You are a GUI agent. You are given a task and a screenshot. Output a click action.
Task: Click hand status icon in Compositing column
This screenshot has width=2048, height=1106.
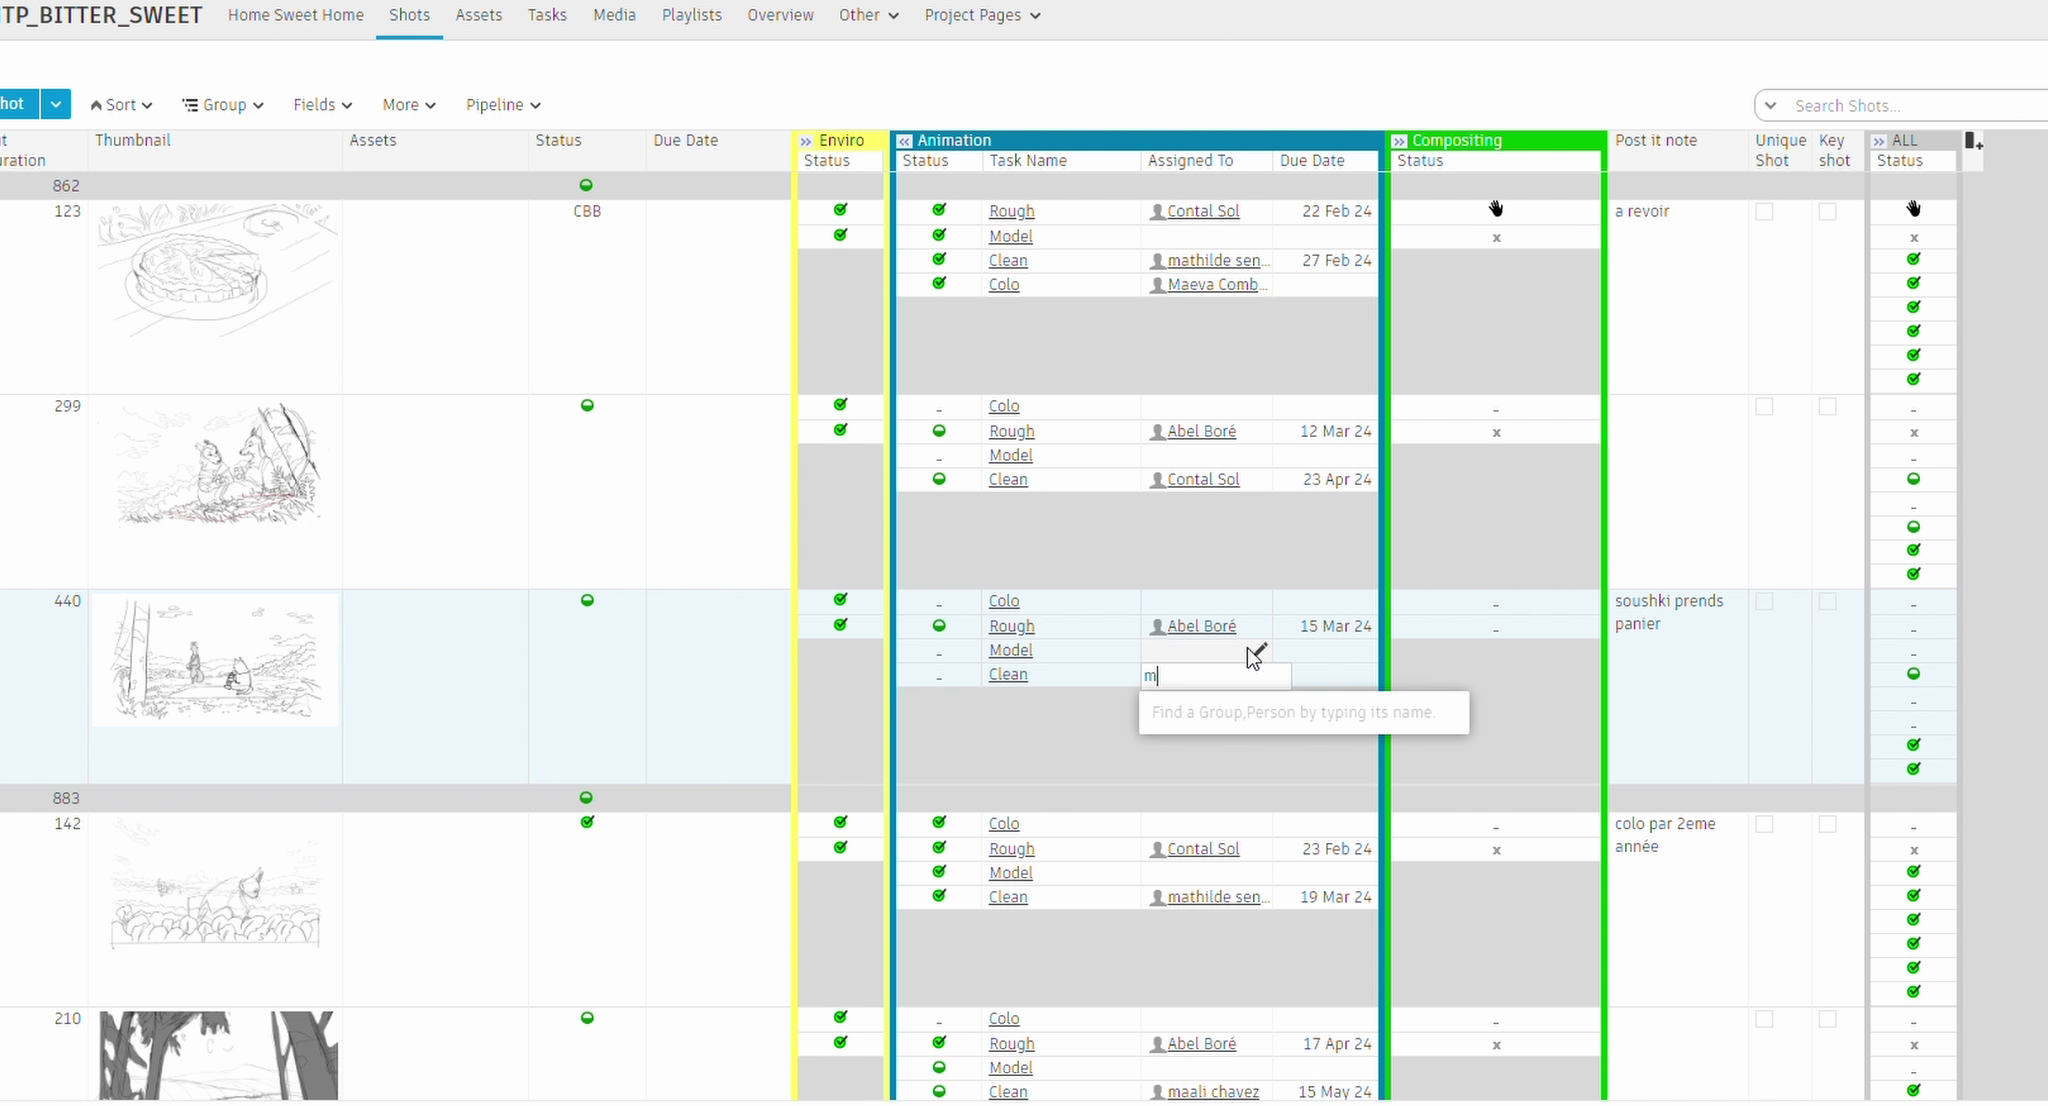[x=1495, y=209]
